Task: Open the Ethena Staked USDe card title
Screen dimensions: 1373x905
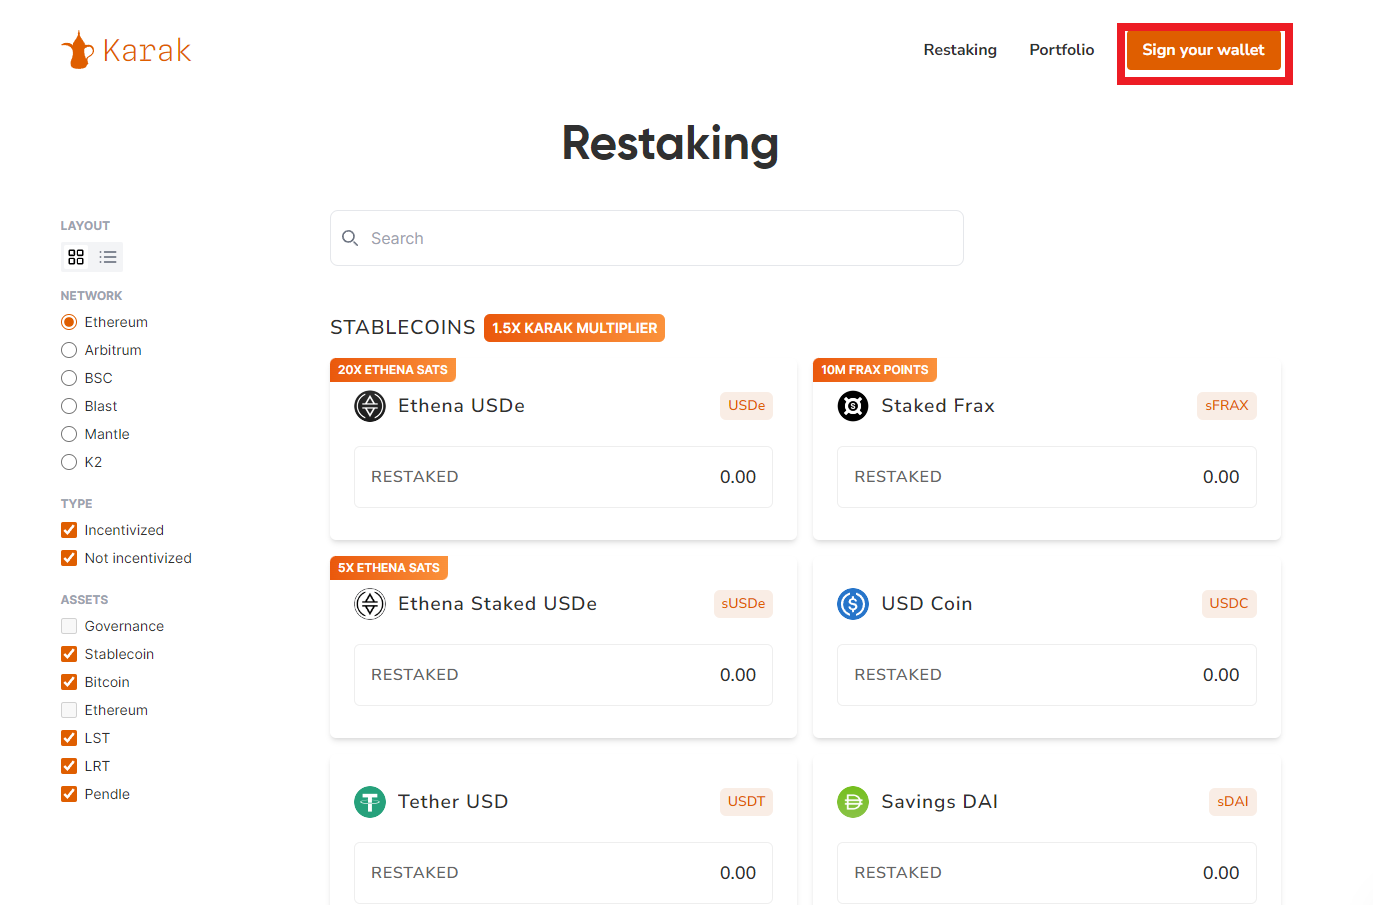Action: (x=497, y=604)
